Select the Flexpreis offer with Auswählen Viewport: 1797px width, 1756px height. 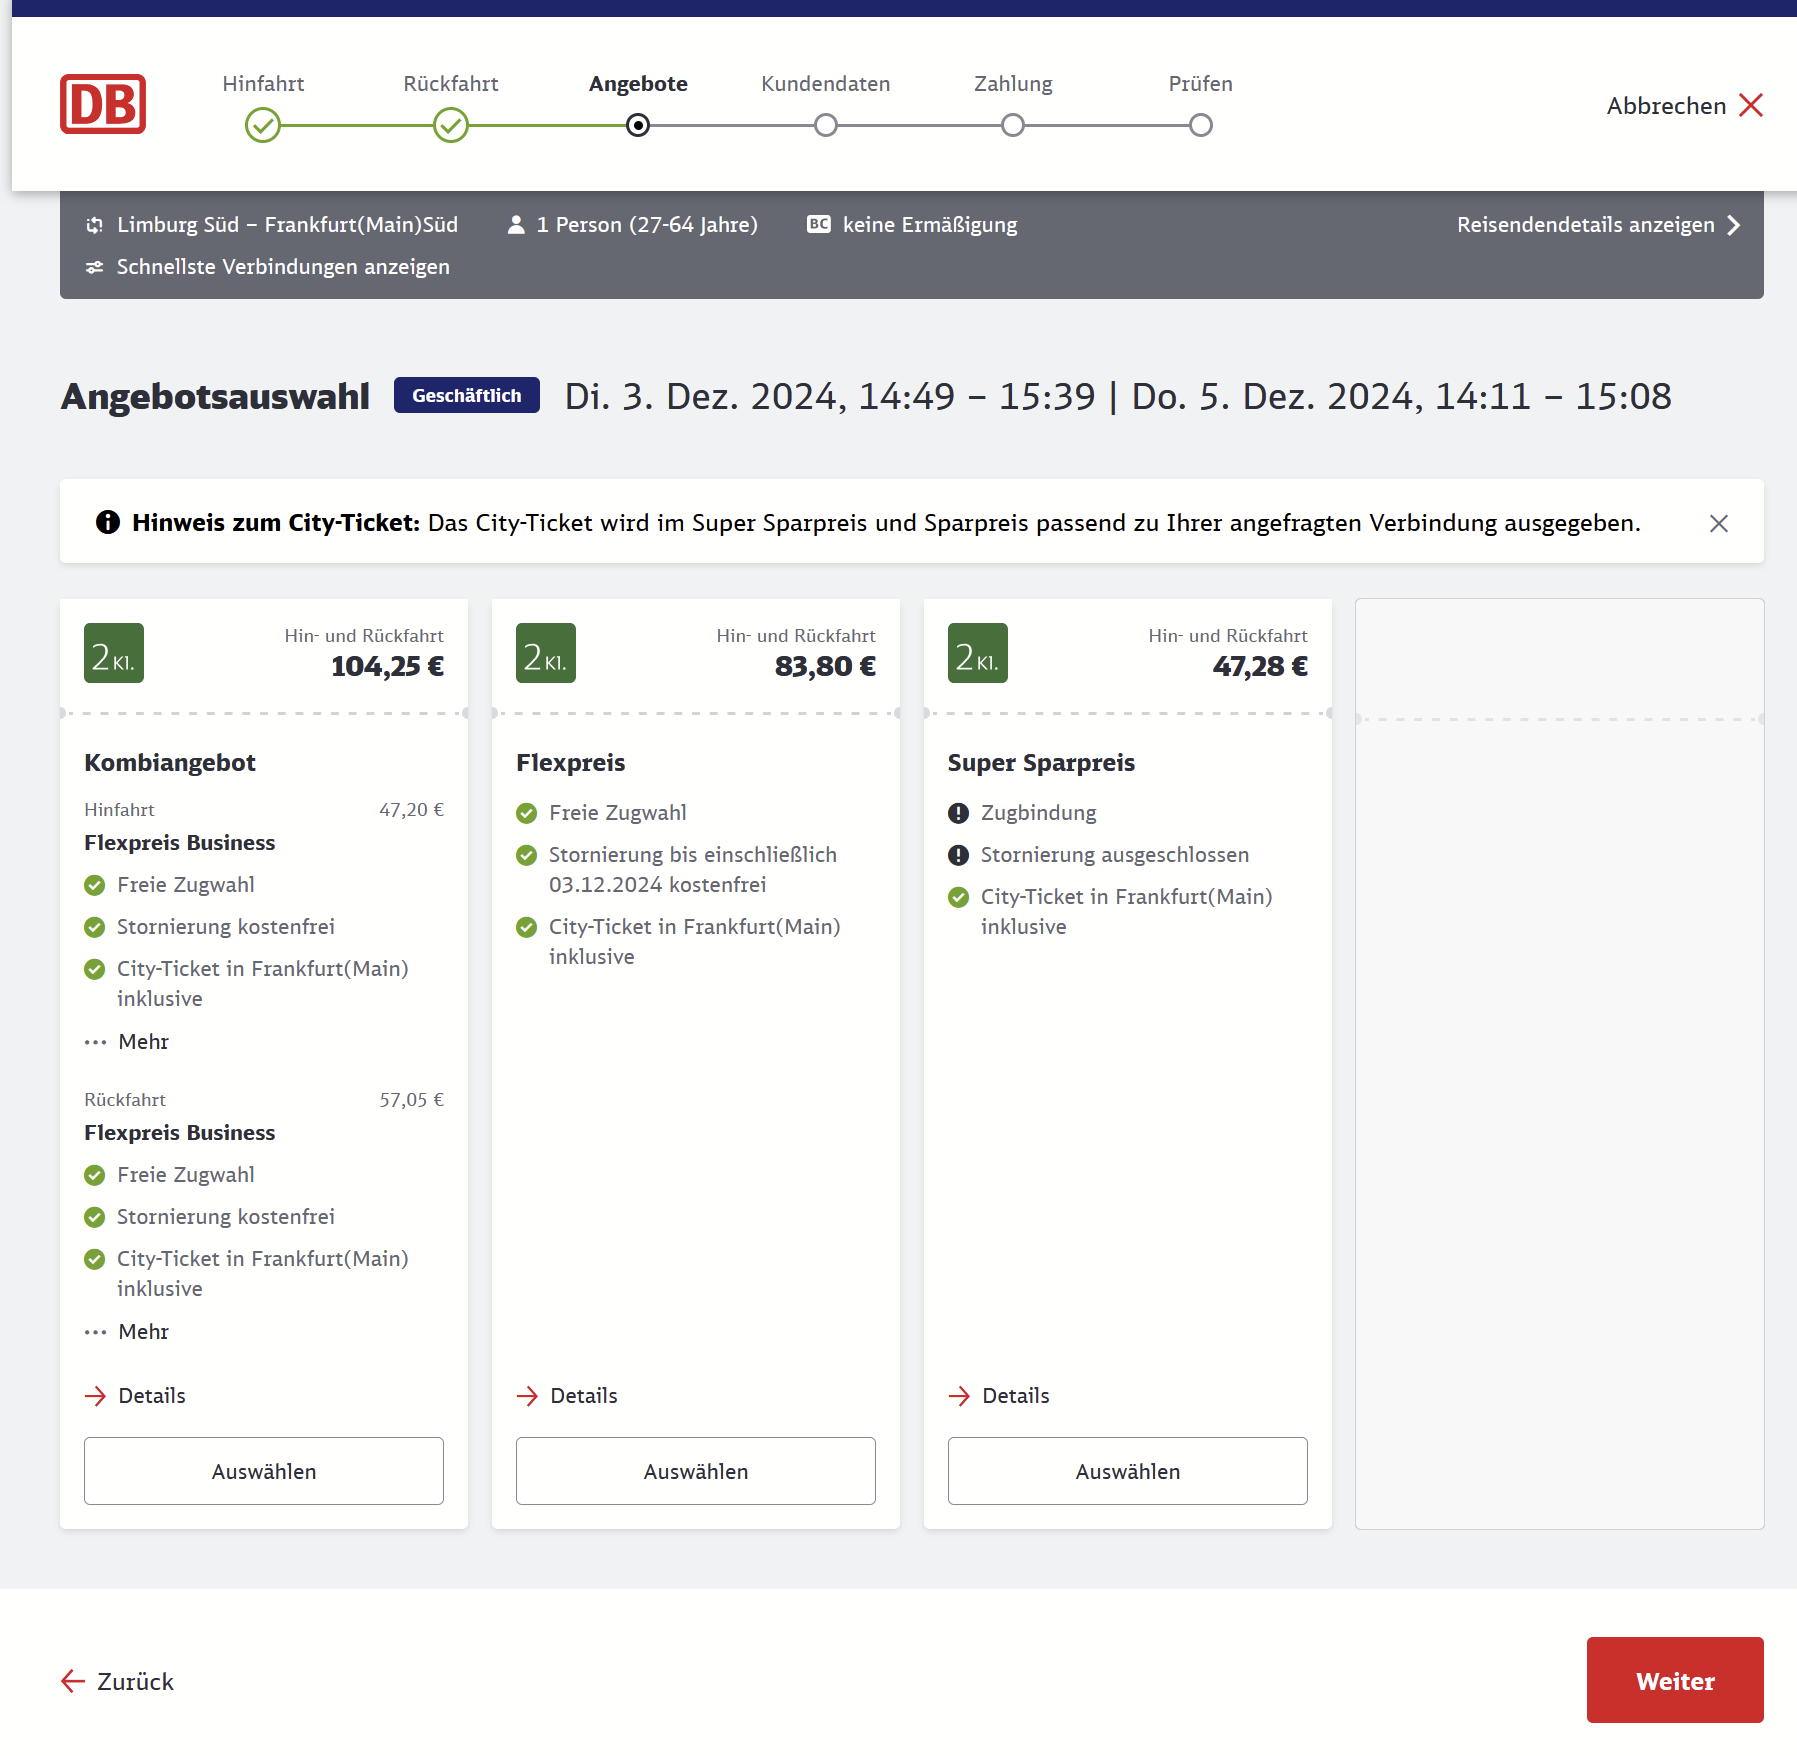click(696, 1471)
